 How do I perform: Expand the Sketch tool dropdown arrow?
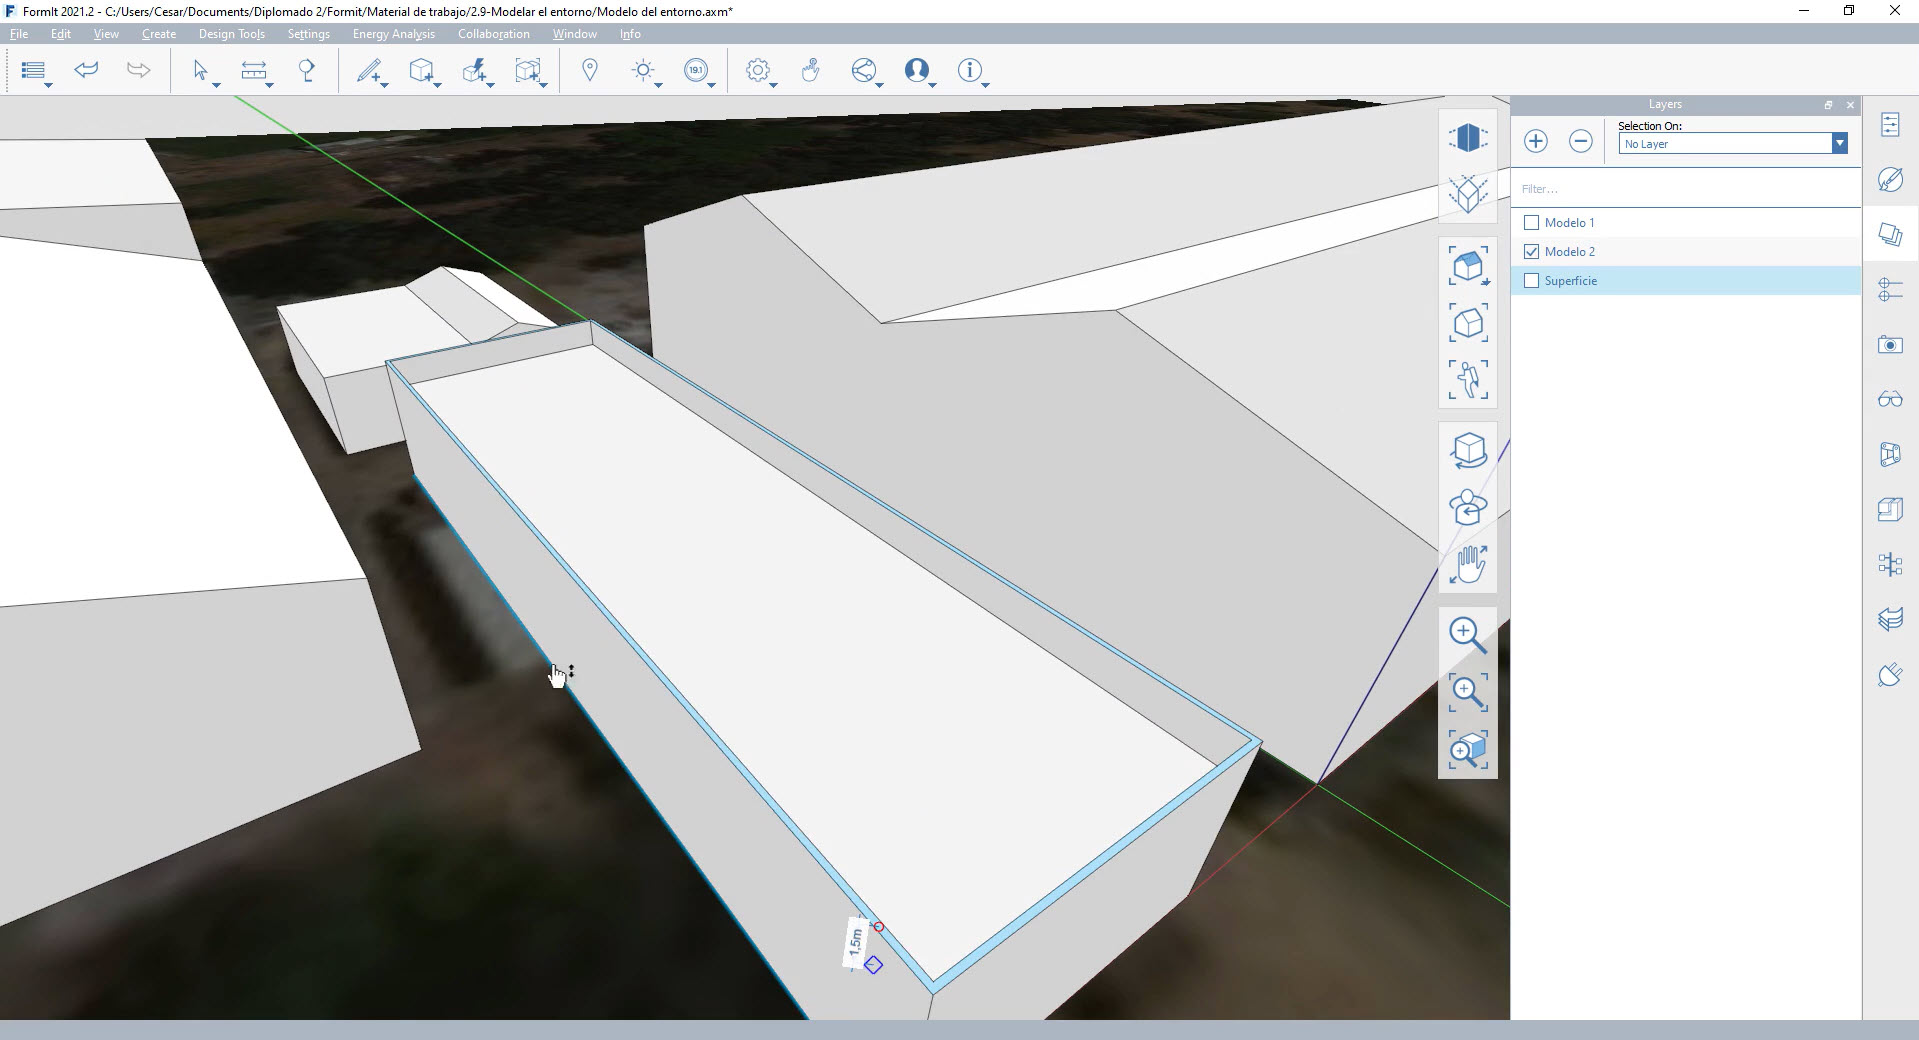pos(385,86)
